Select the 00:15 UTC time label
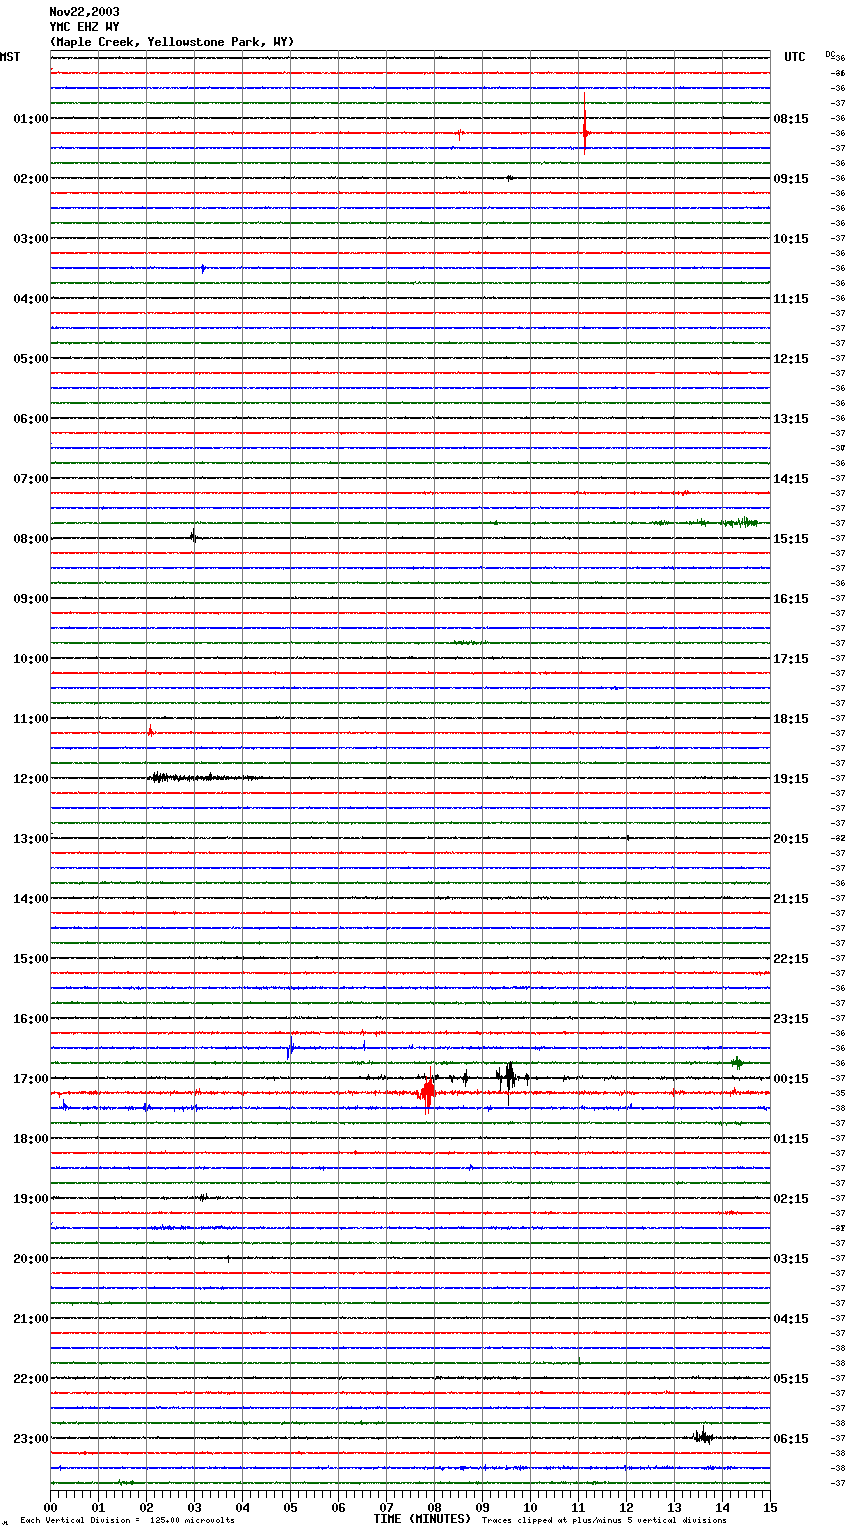 pos(791,1079)
